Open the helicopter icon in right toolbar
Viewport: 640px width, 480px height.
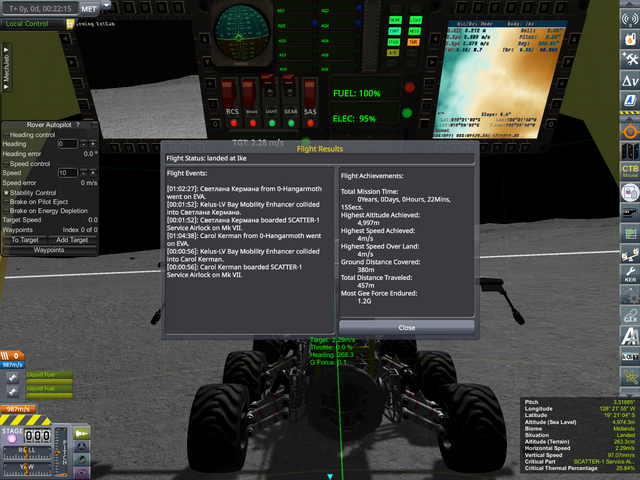click(x=630, y=213)
